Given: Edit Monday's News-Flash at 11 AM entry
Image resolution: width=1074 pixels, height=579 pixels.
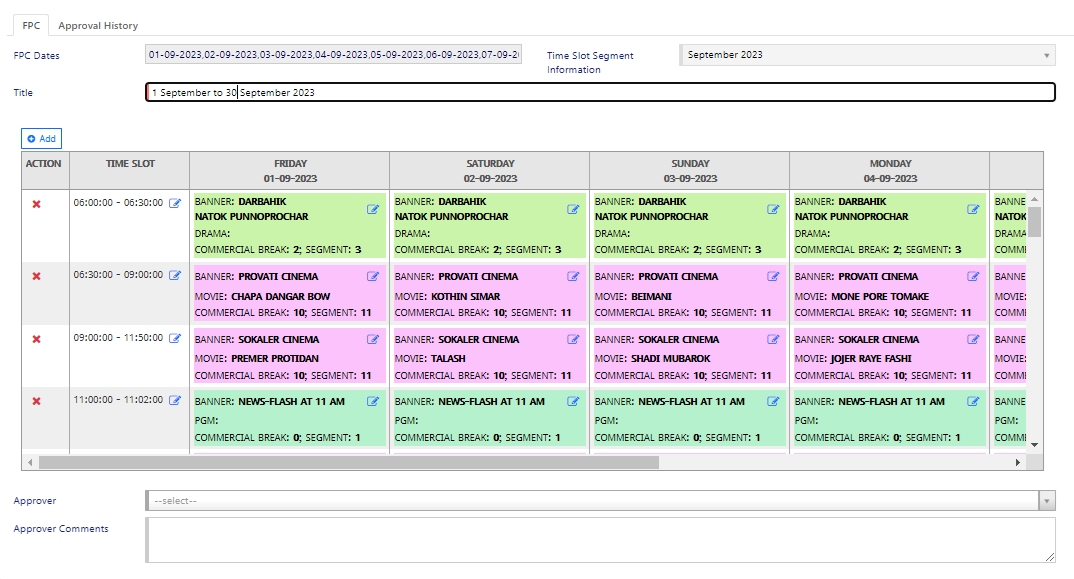Looking at the screenshot, I should (x=973, y=402).
